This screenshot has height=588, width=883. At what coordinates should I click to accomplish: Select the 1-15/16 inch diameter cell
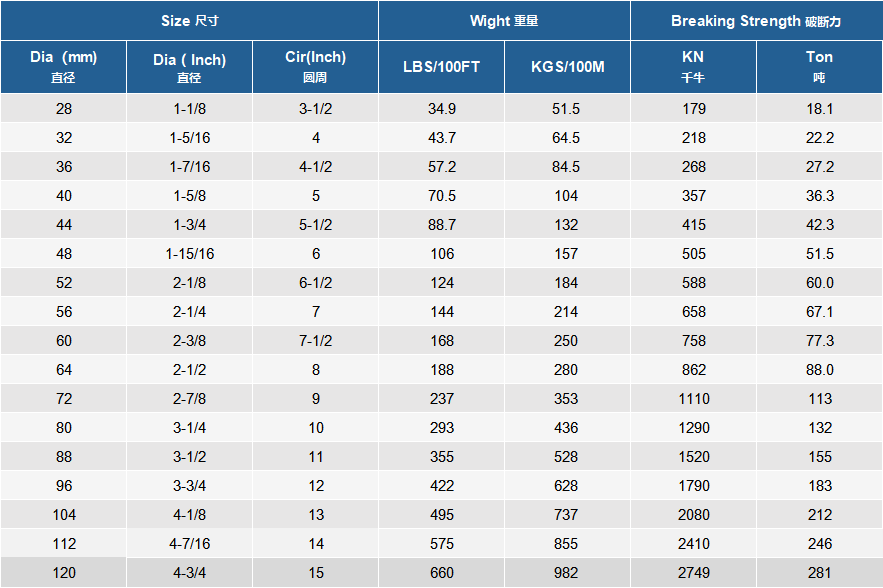[x=189, y=254]
